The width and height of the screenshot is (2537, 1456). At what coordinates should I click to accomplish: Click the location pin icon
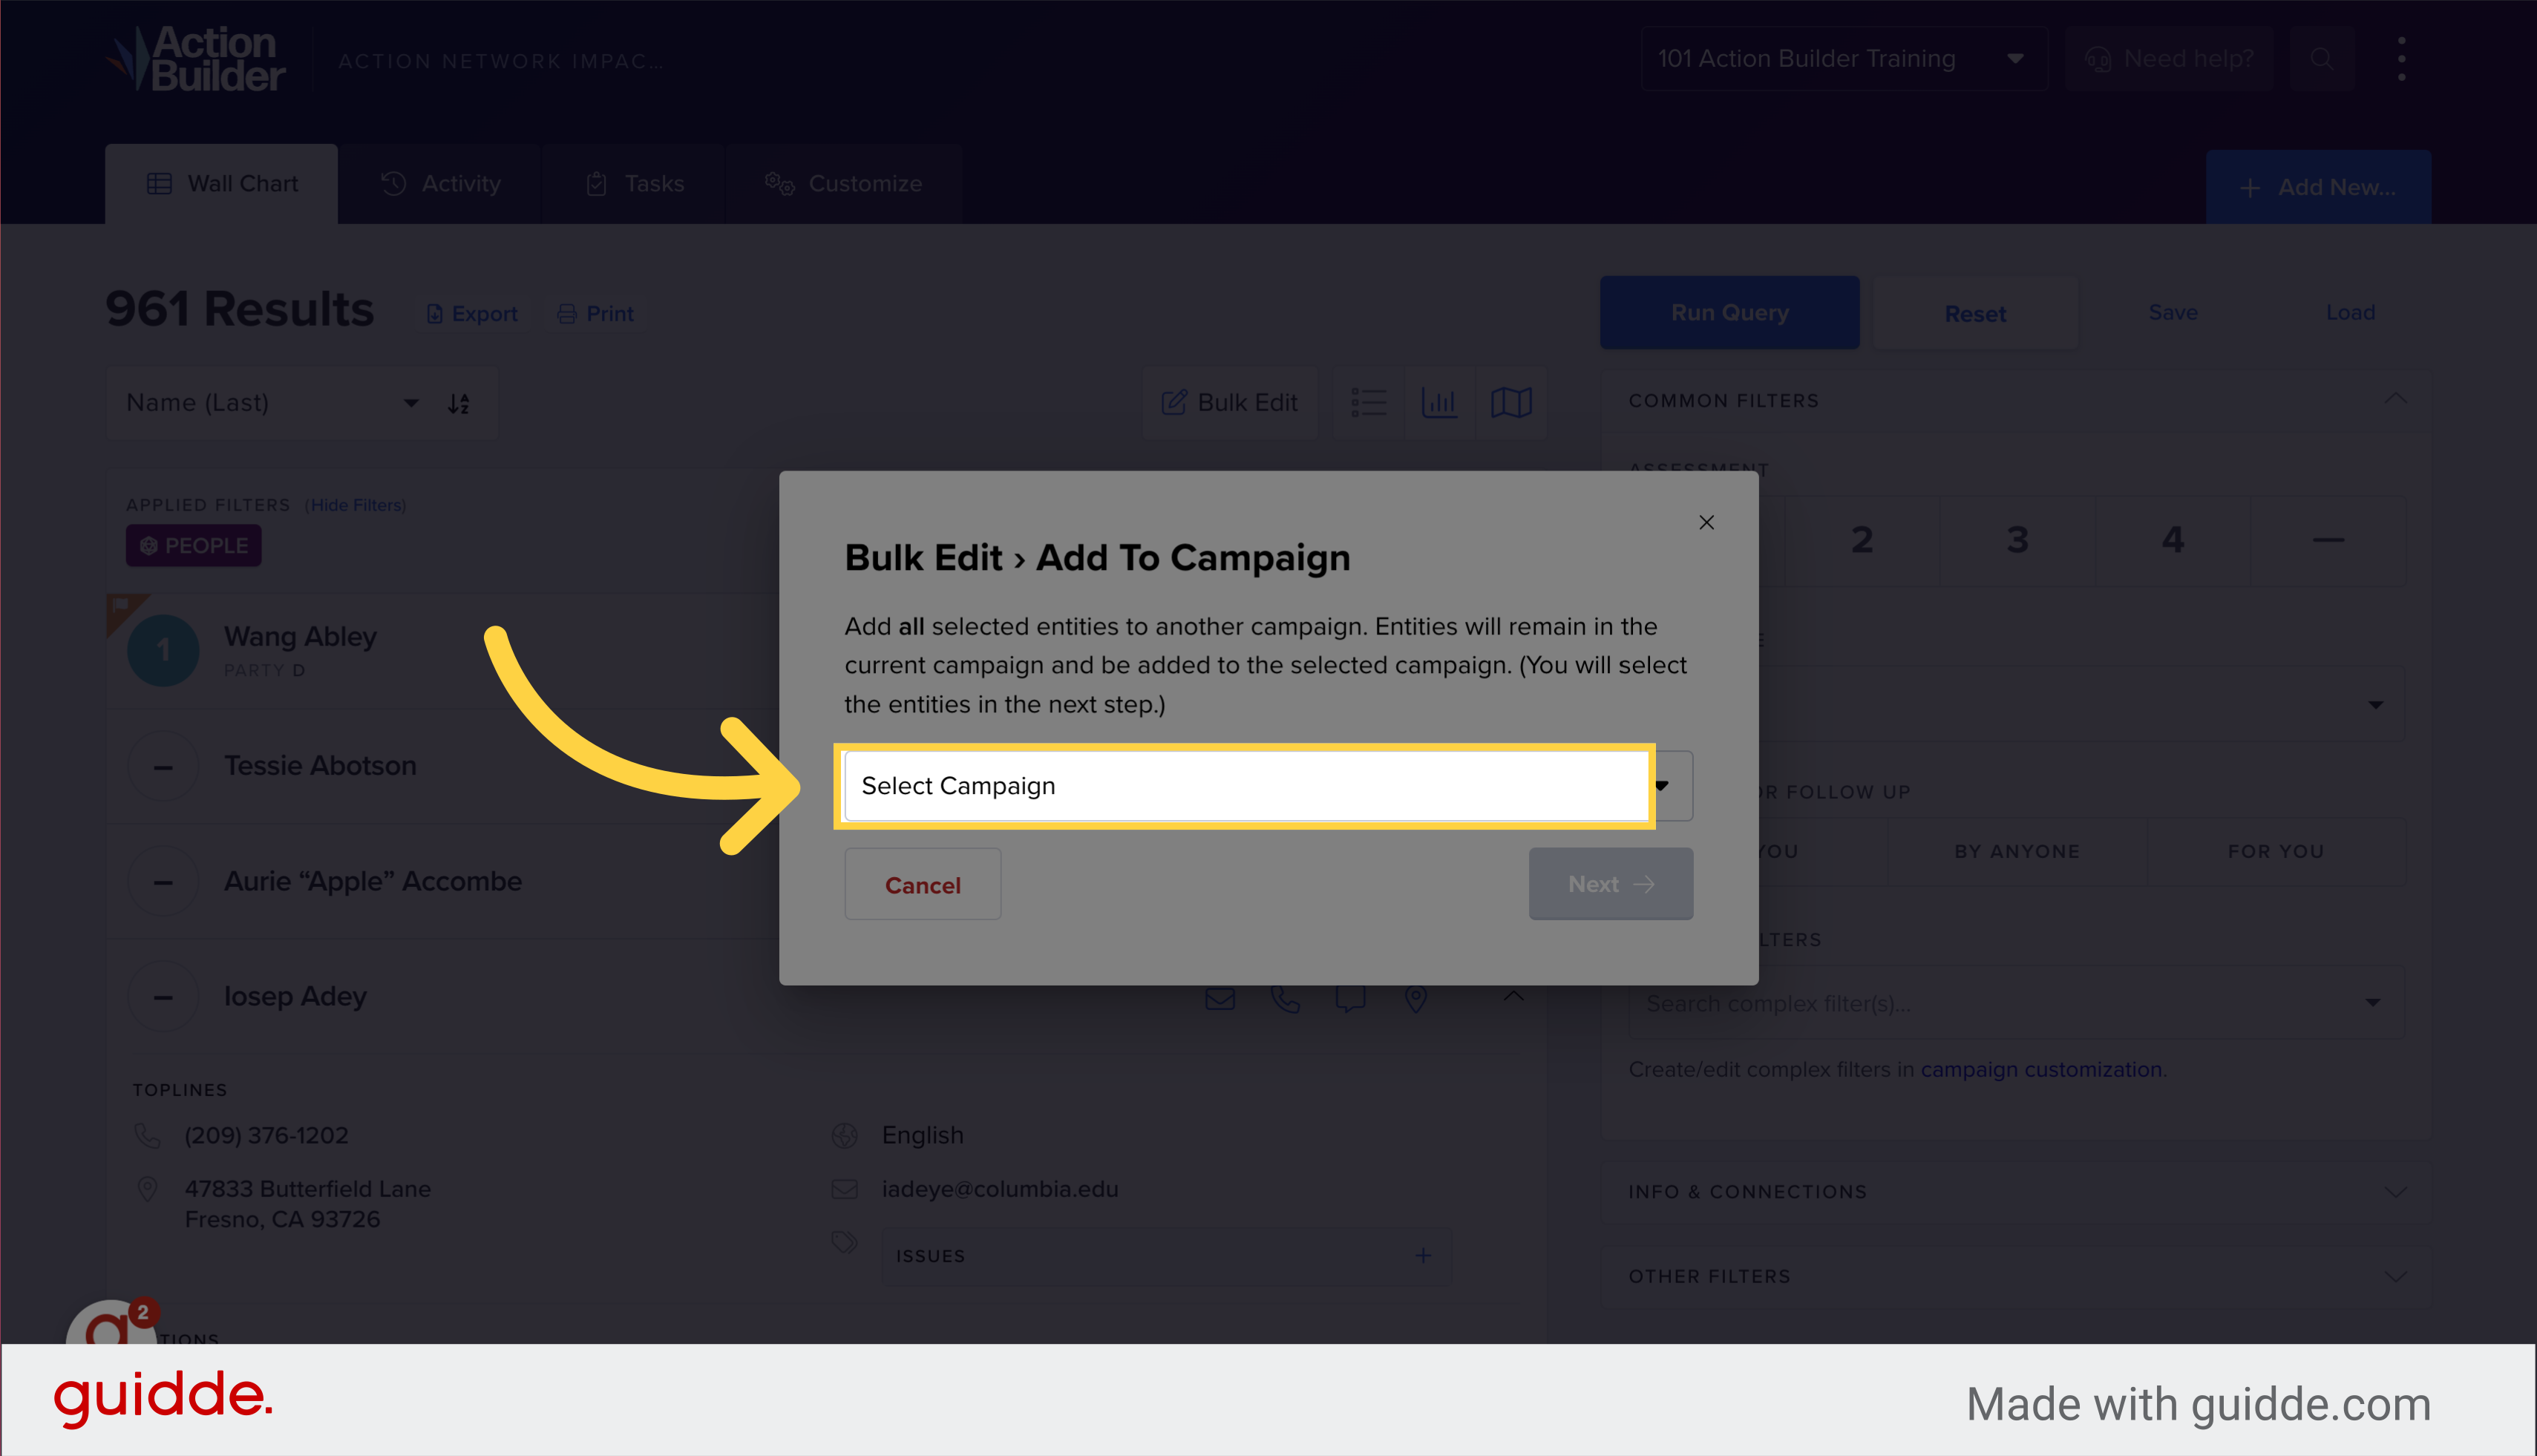(1416, 998)
